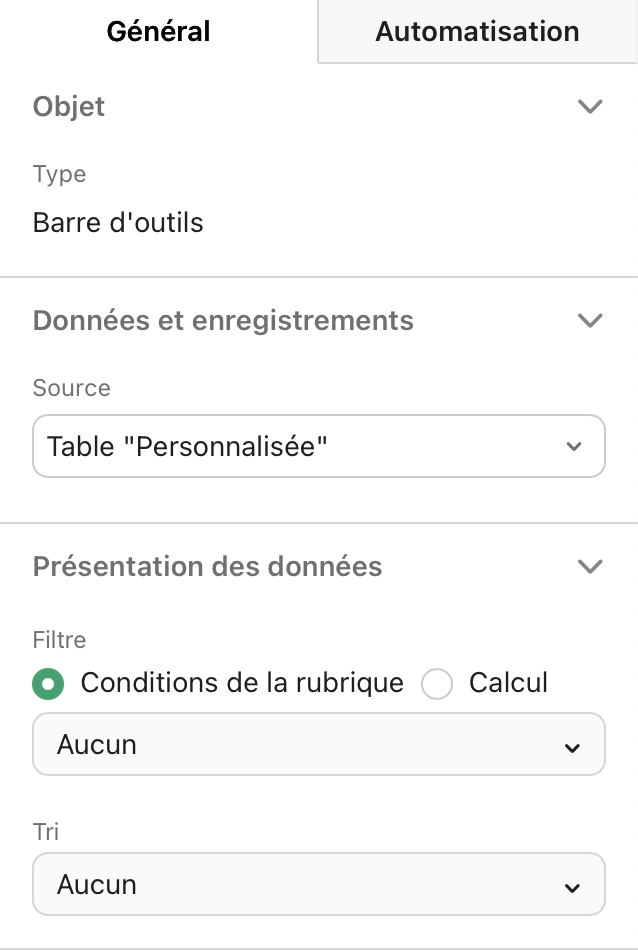Click the Tri field label
Screen dimensions: 638x950
pyautogui.click(x=46, y=831)
